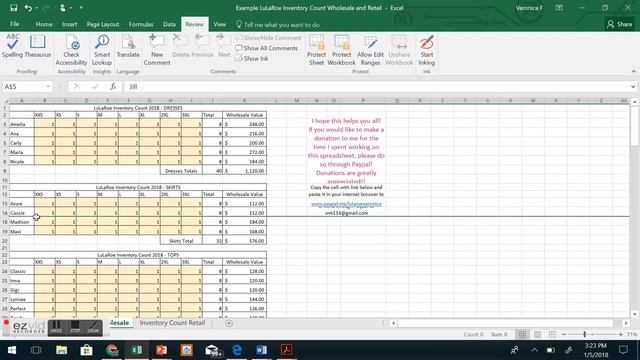Collapse the ribbon with the chevron
This screenshot has width=640, height=360.
tap(633, 71)
